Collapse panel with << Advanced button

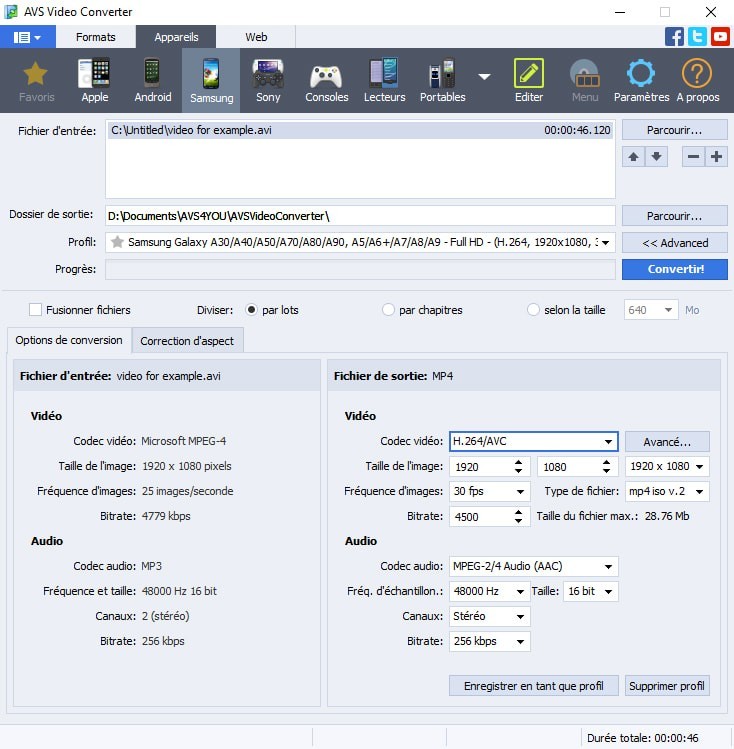[674, 243]
